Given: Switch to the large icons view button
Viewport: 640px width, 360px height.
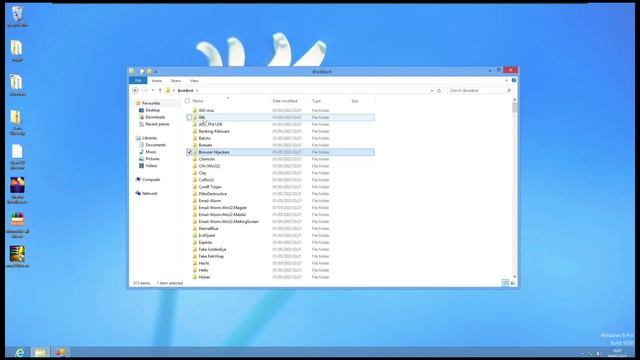Looking at the screenshot, I should pyautogui.click(x=513, y=283).
